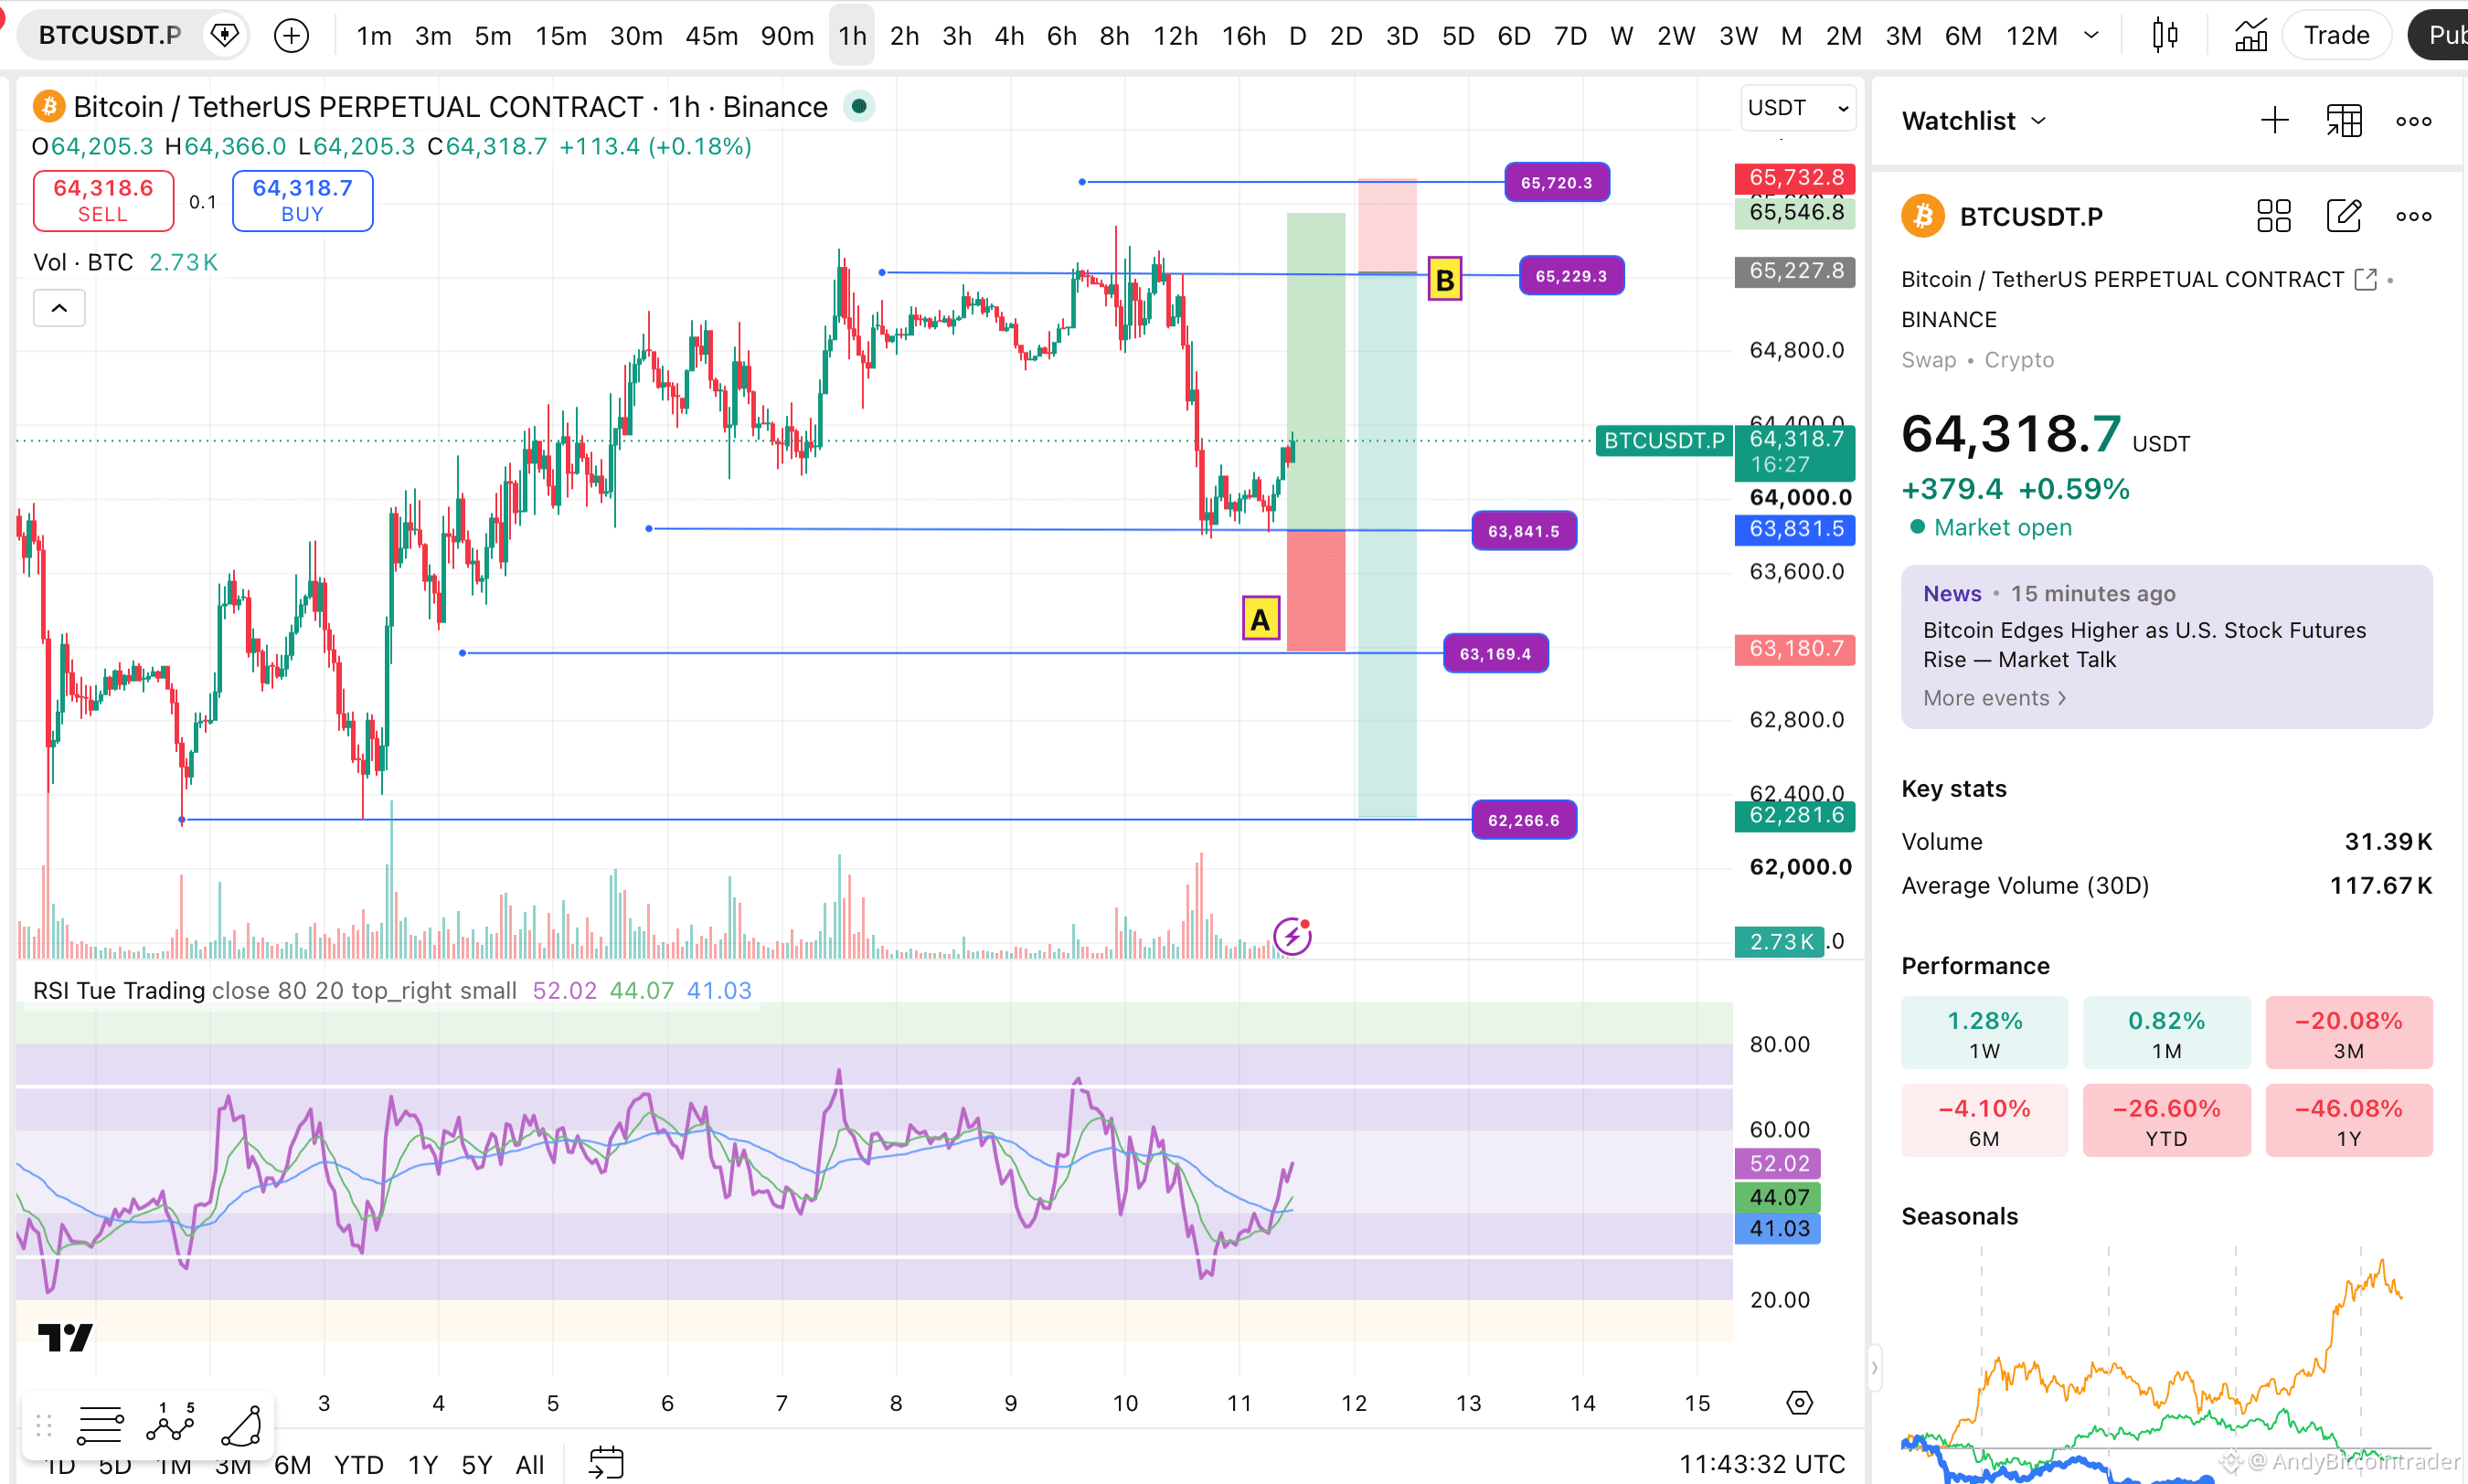Open the indicators icon in top toolbar

pos(2251,36)
